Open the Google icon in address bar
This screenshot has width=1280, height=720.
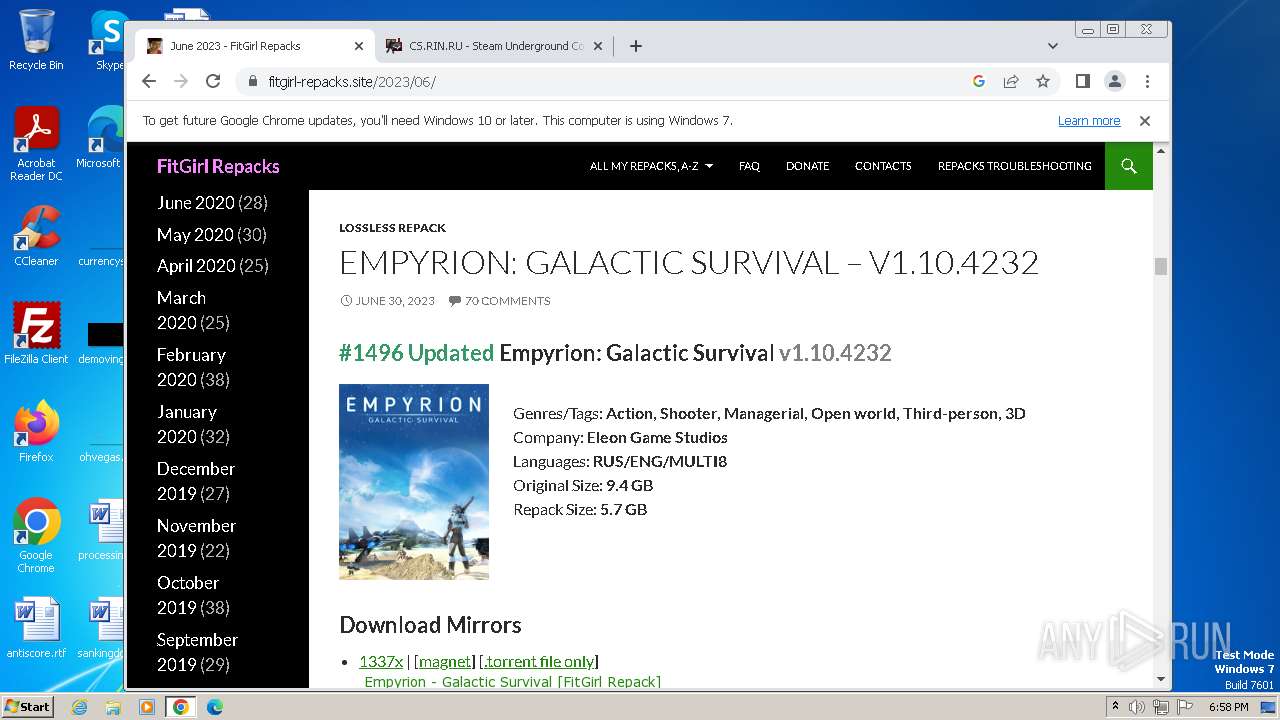(x=979, y=81)
